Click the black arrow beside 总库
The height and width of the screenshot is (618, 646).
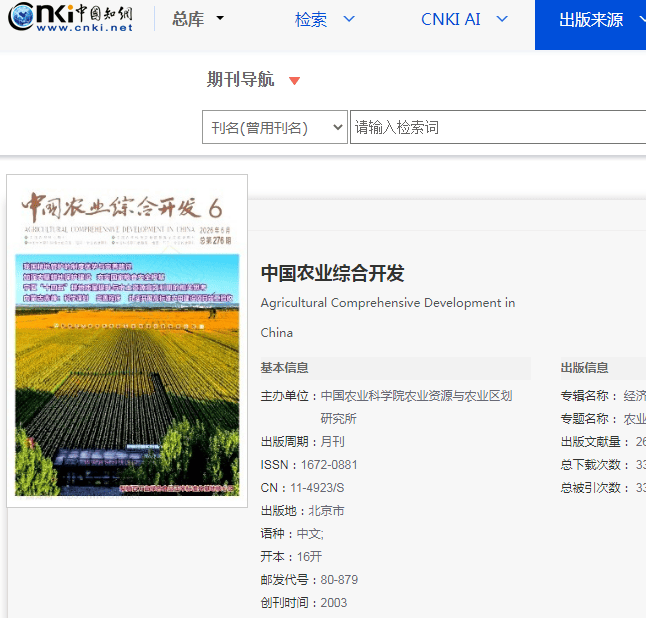point(220,18)
